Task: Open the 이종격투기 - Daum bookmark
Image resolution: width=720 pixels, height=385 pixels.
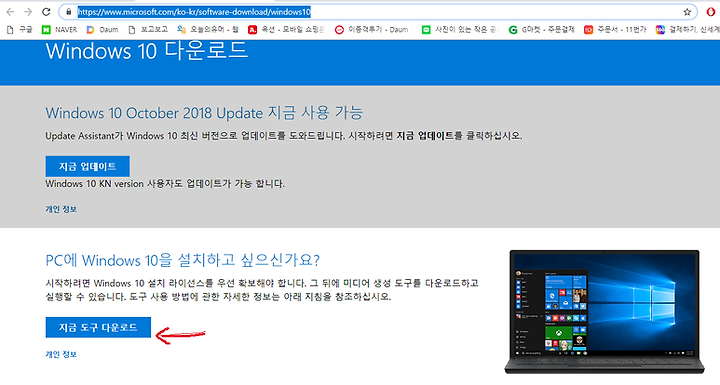Action: point(371,29)
